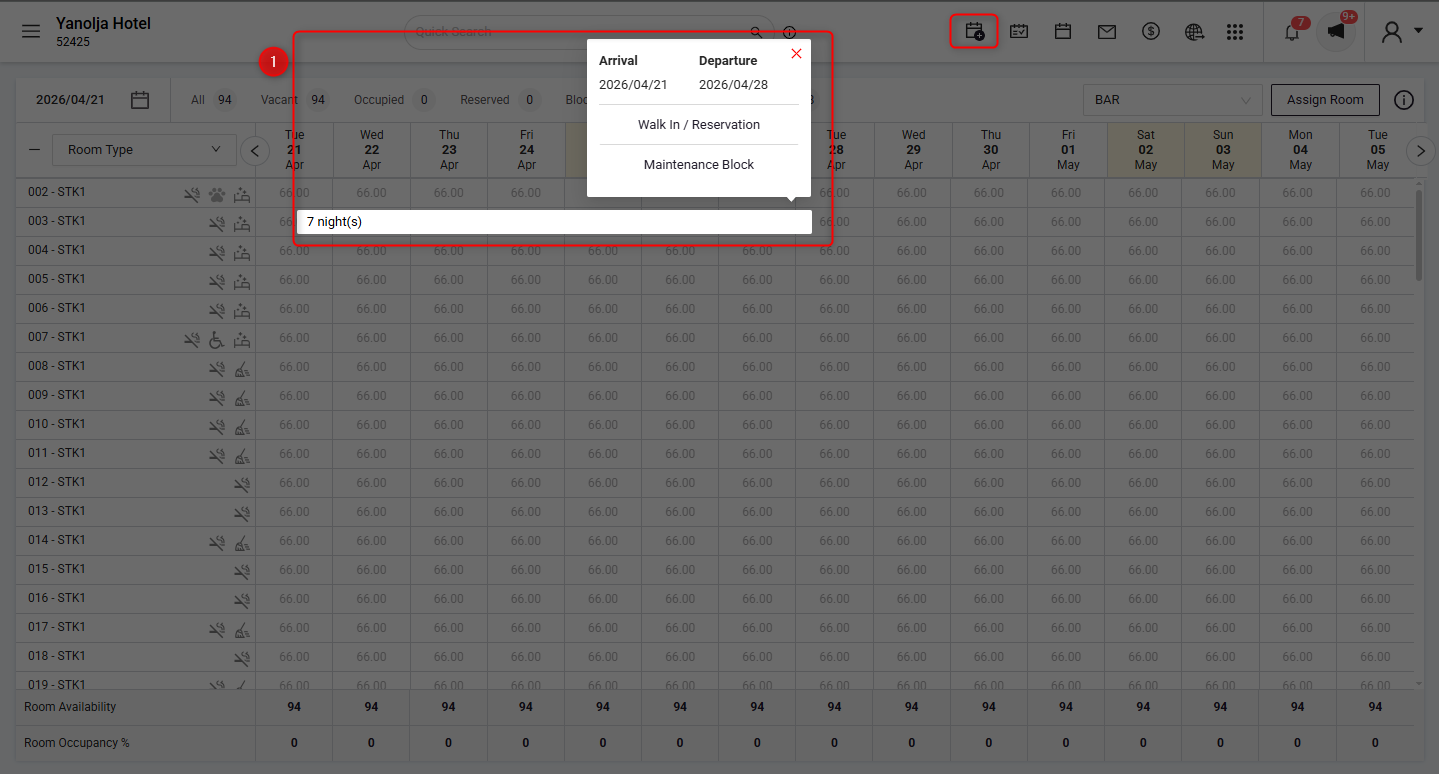Open the mail envelope icon
The width and height of the screenshot is (1439, 774).
(1107, 32)
